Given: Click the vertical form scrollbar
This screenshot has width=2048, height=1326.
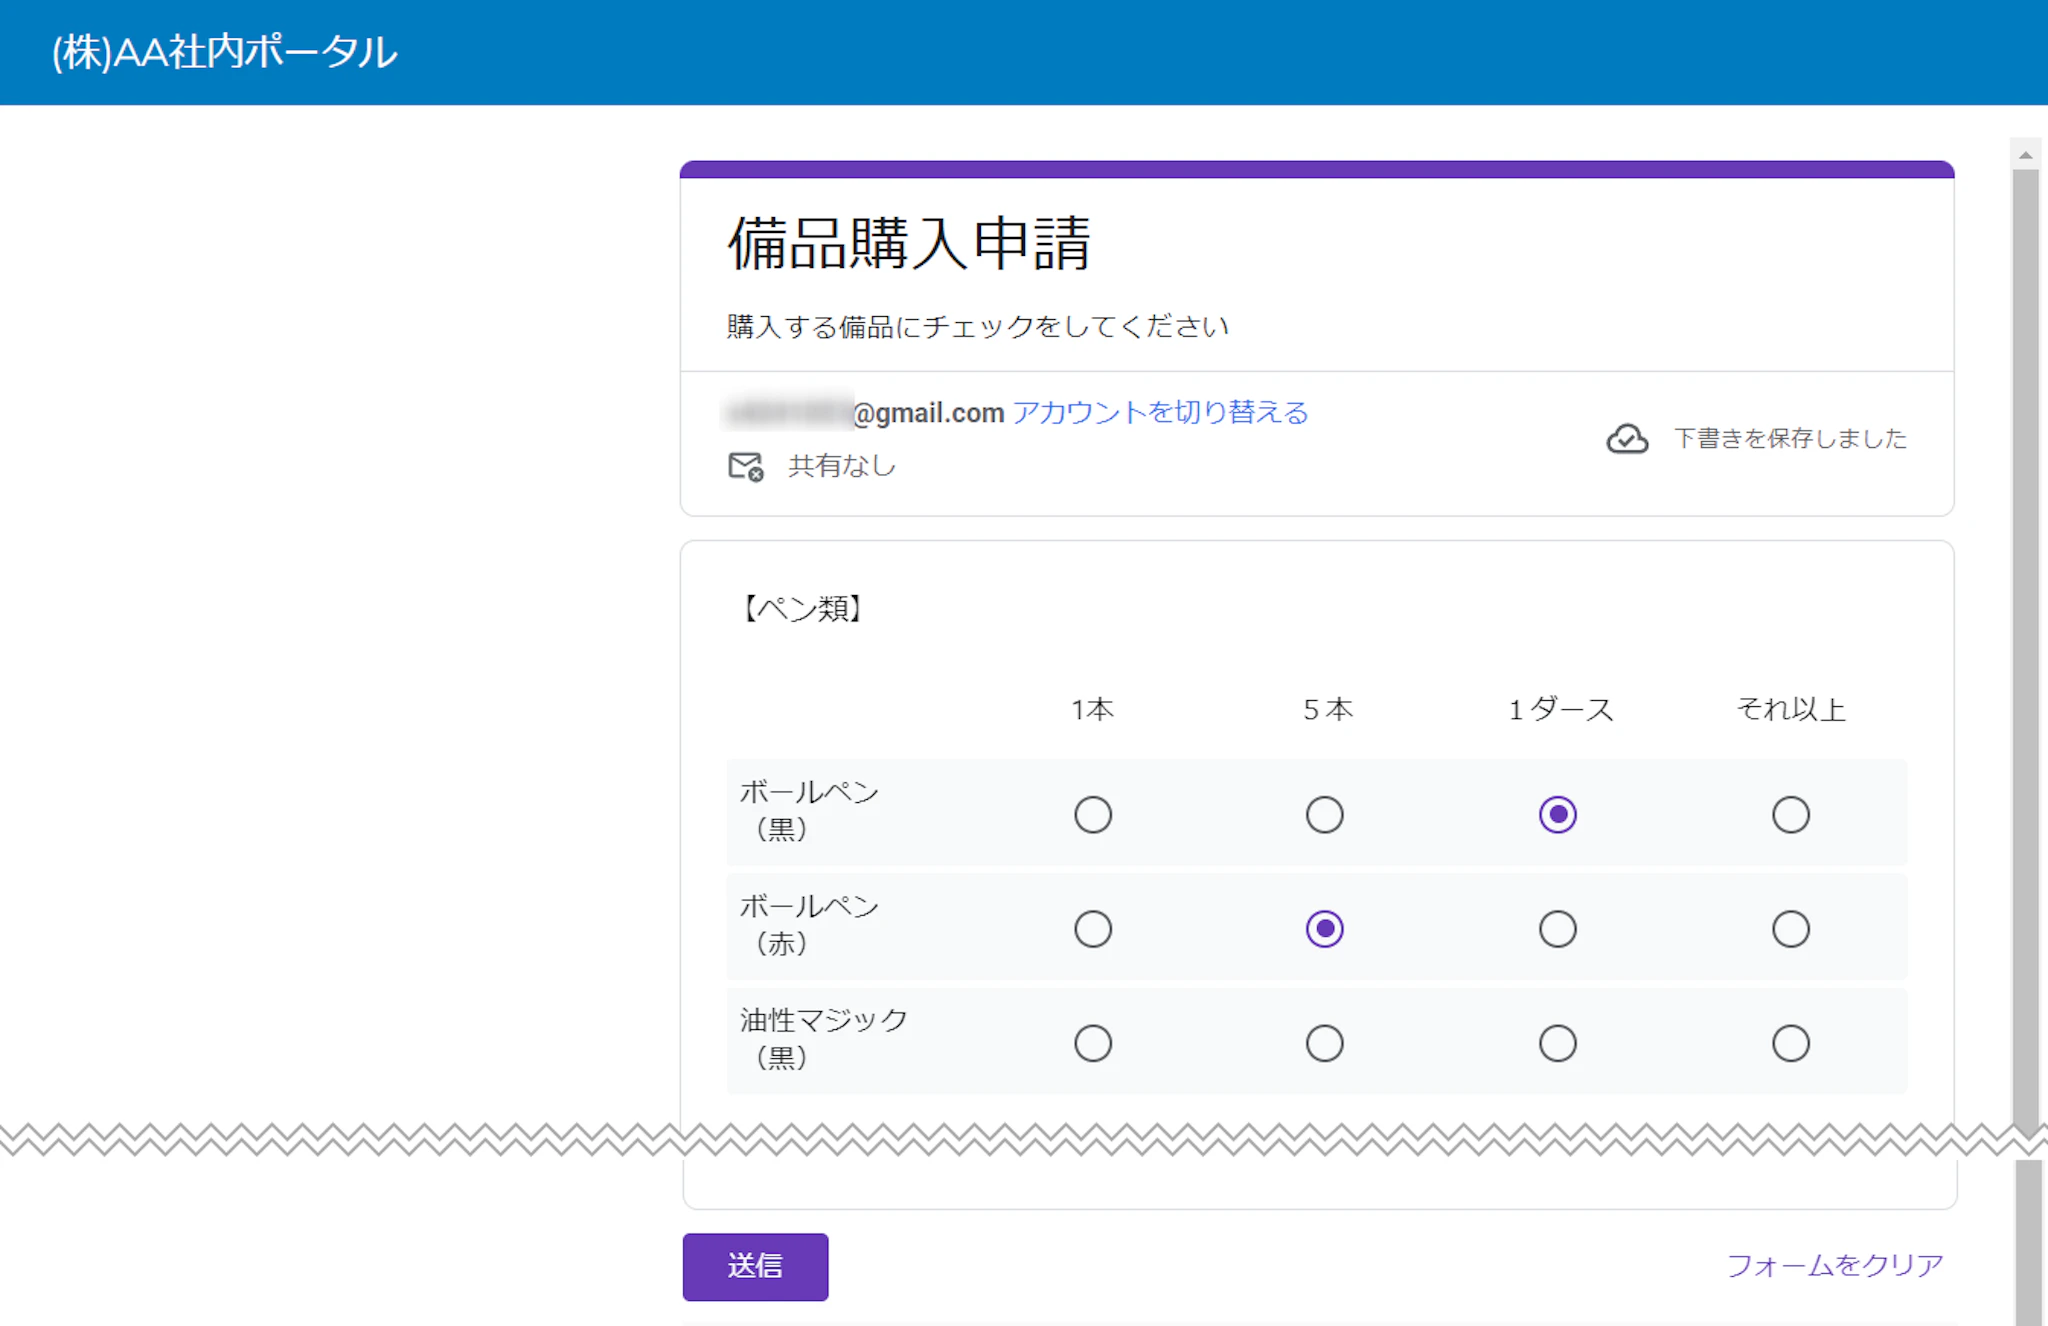Looking at the screenshot, I should coord(2025,640).
